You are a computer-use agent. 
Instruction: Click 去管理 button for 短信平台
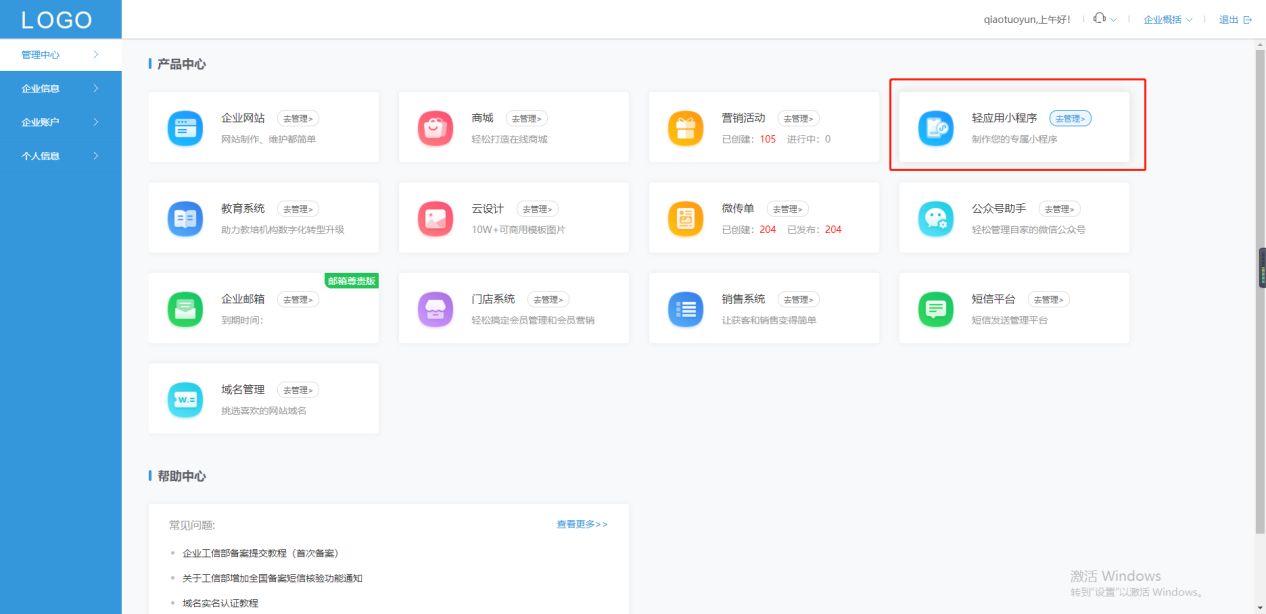(1048, 300)
